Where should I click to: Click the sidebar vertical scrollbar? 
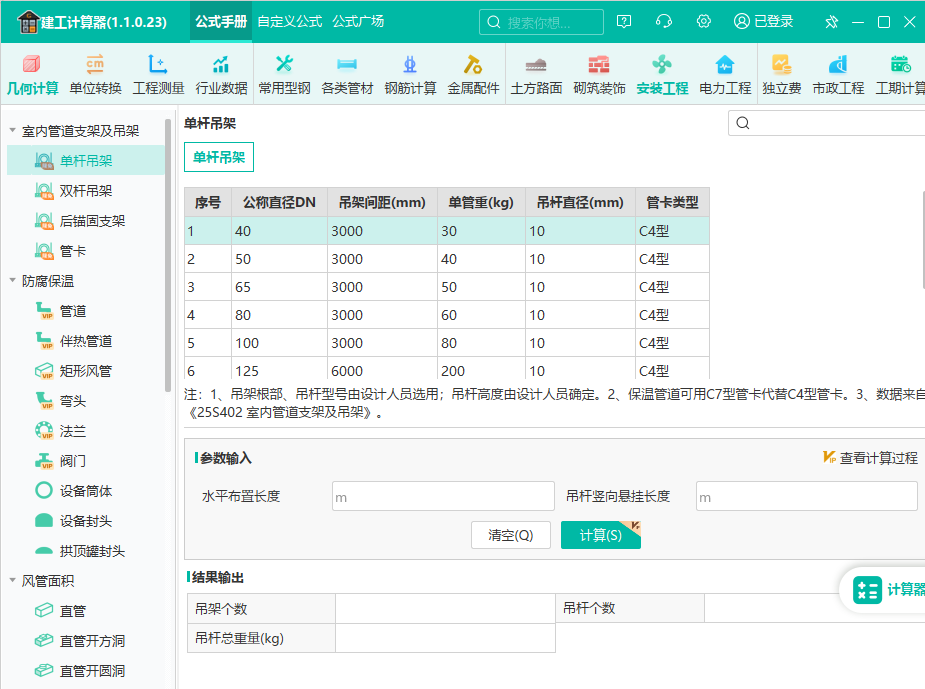(x=168, y=255)
